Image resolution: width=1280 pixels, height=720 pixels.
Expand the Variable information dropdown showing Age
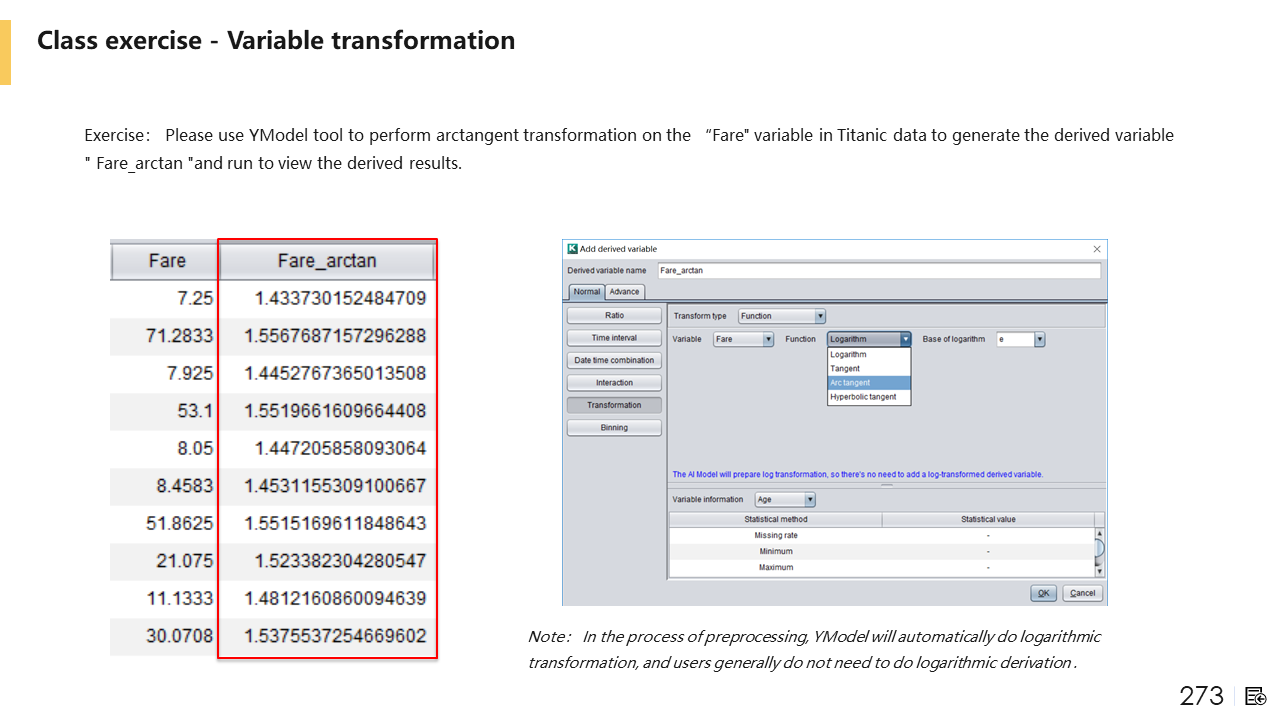coord(809,500)
